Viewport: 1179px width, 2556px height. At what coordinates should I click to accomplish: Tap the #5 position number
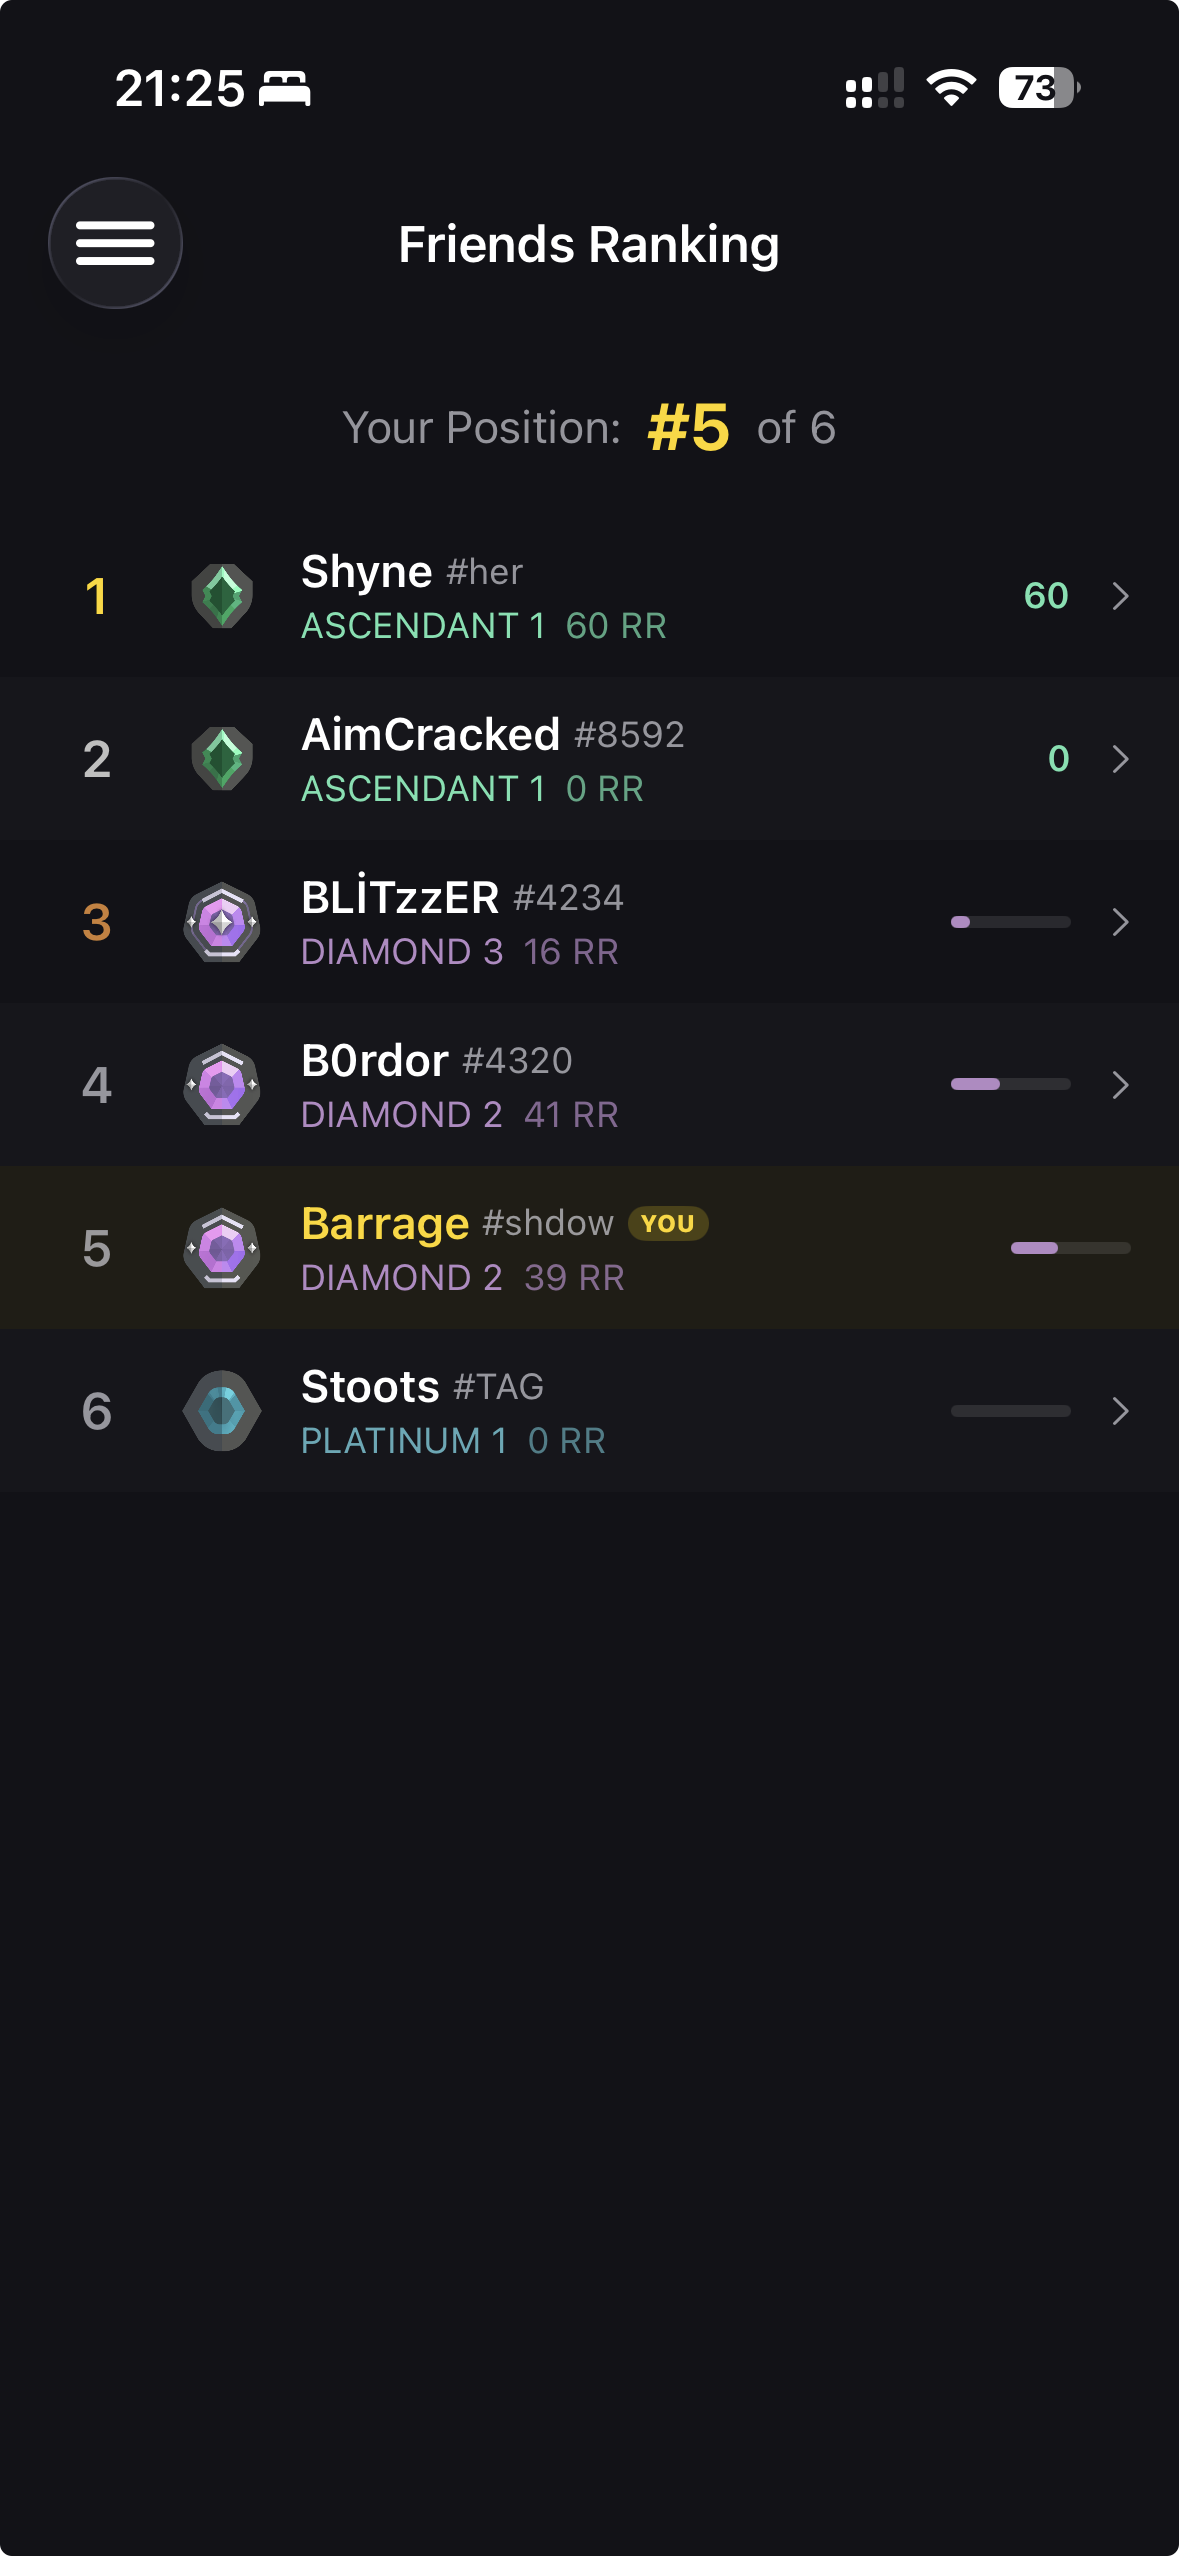tap(689, 428)
